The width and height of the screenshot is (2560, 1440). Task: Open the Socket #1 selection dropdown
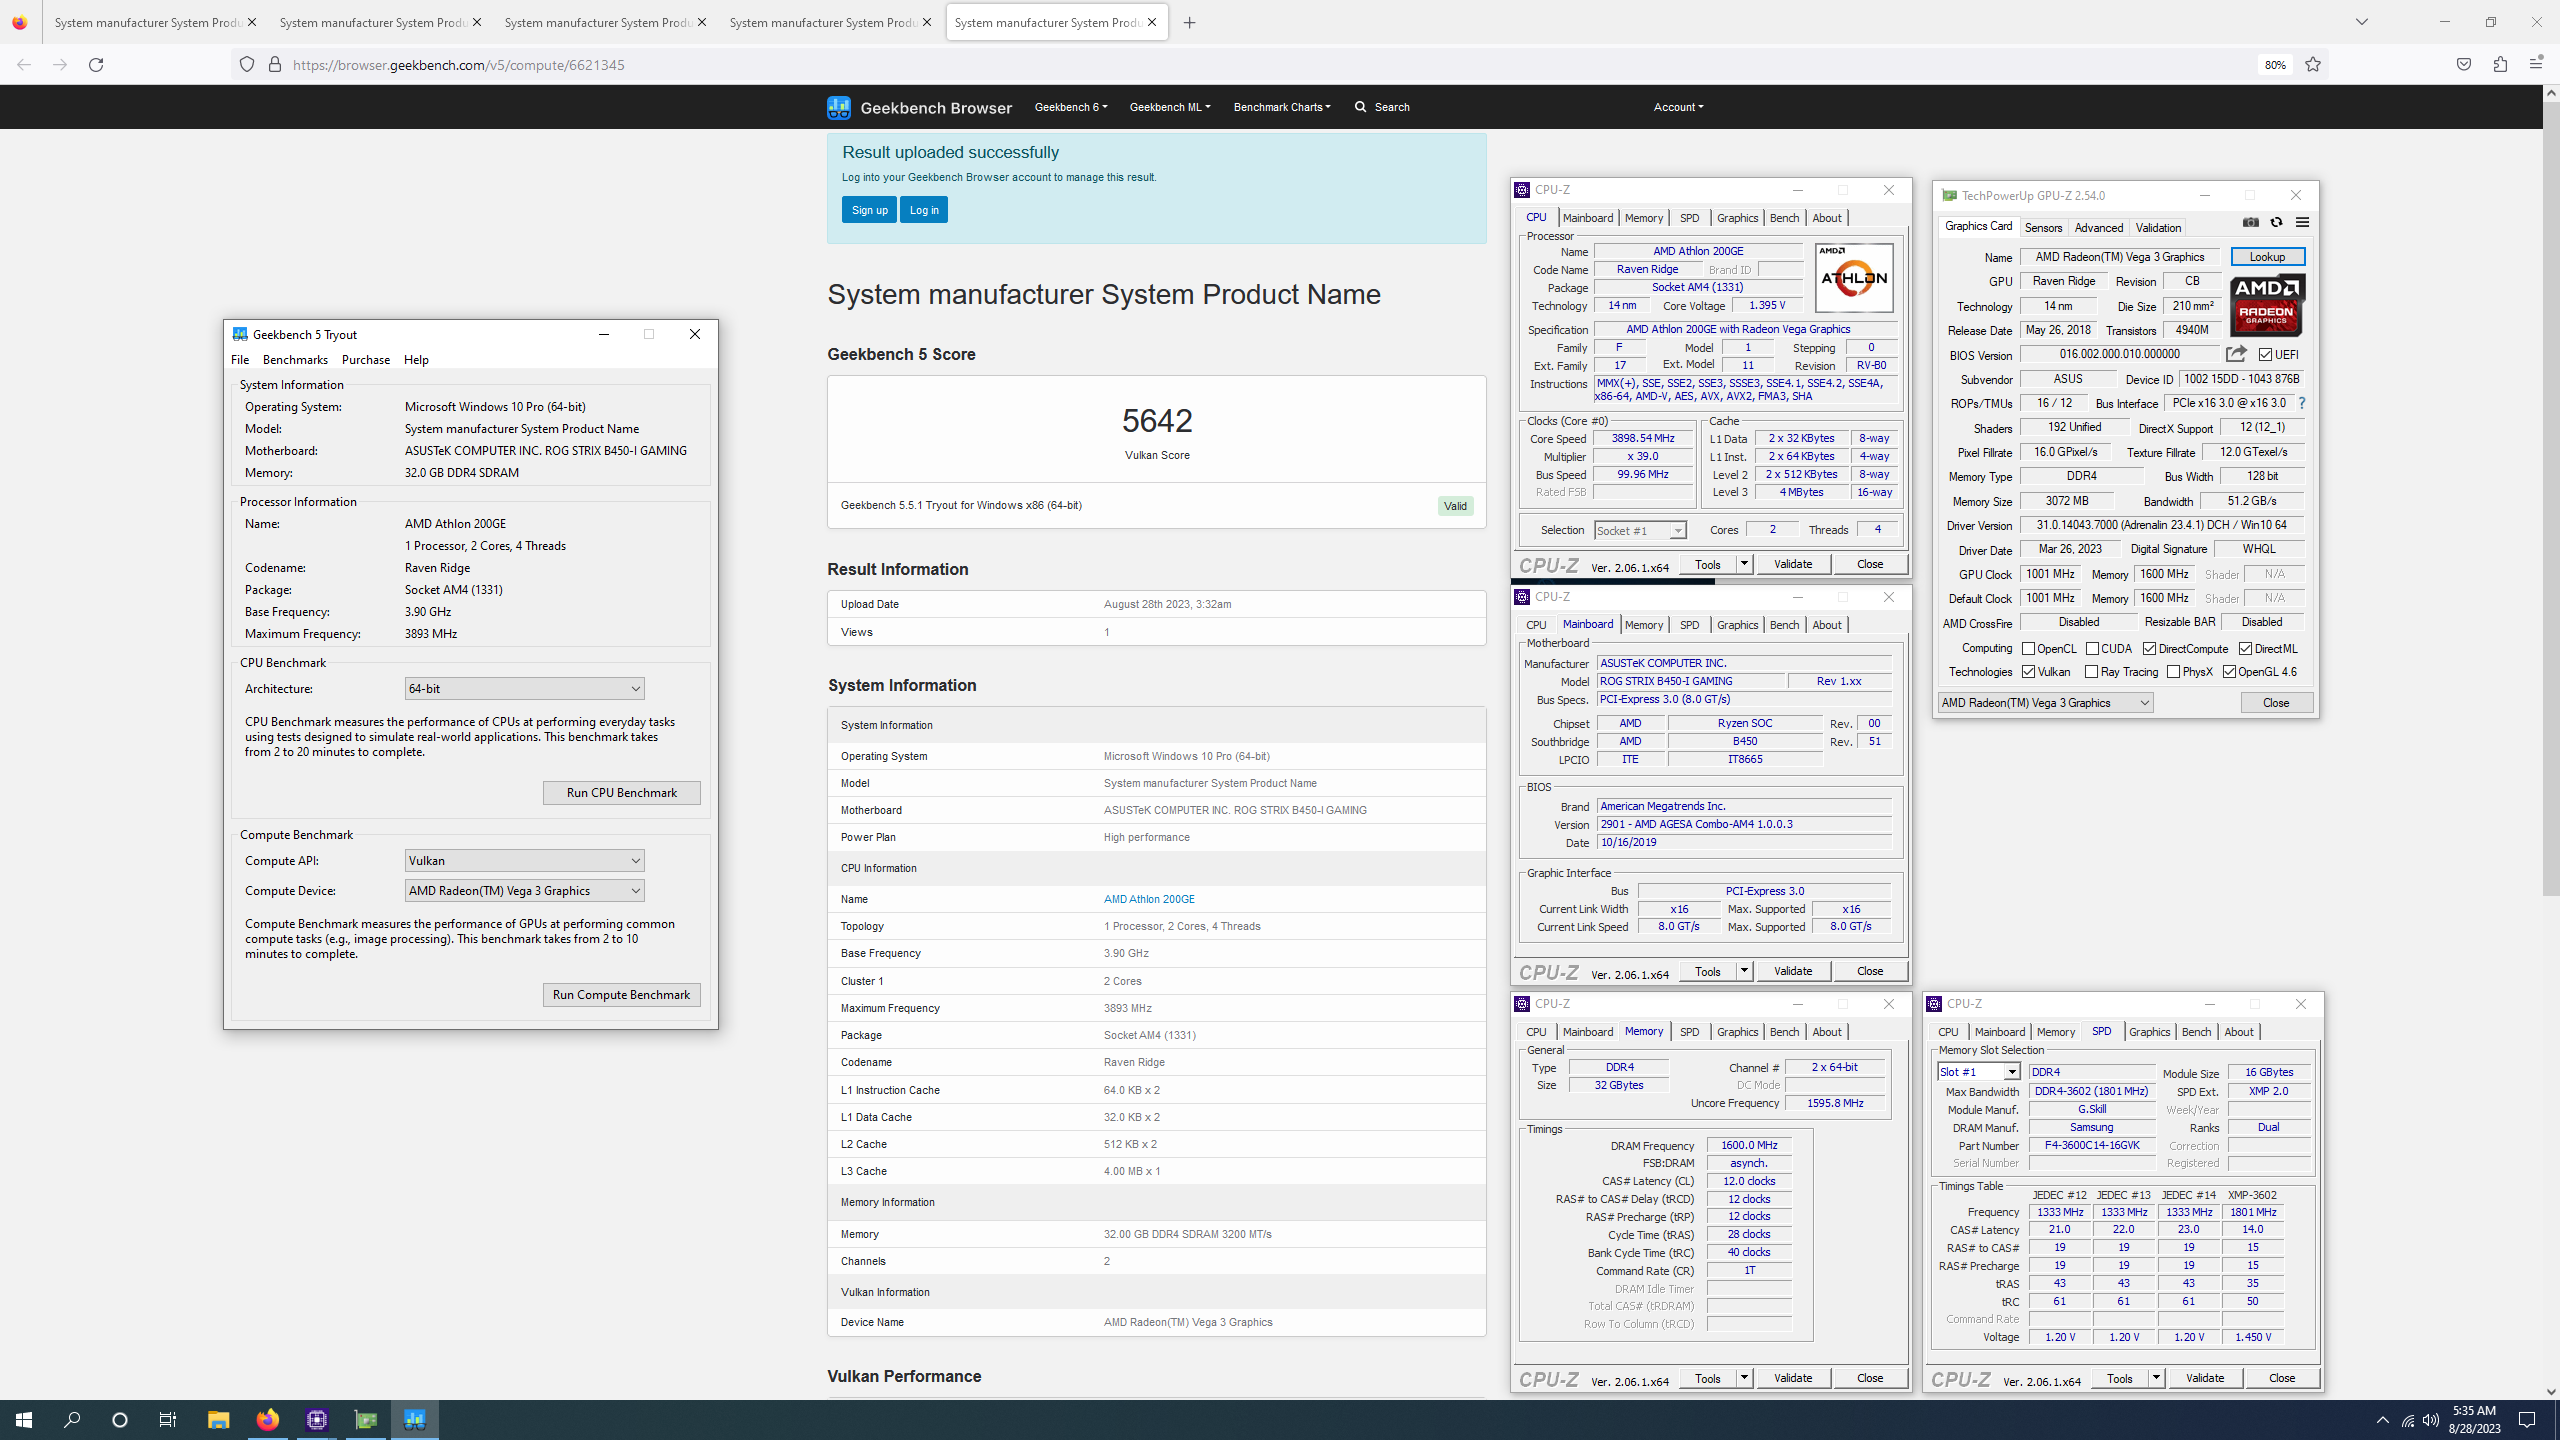(1640, 531)
